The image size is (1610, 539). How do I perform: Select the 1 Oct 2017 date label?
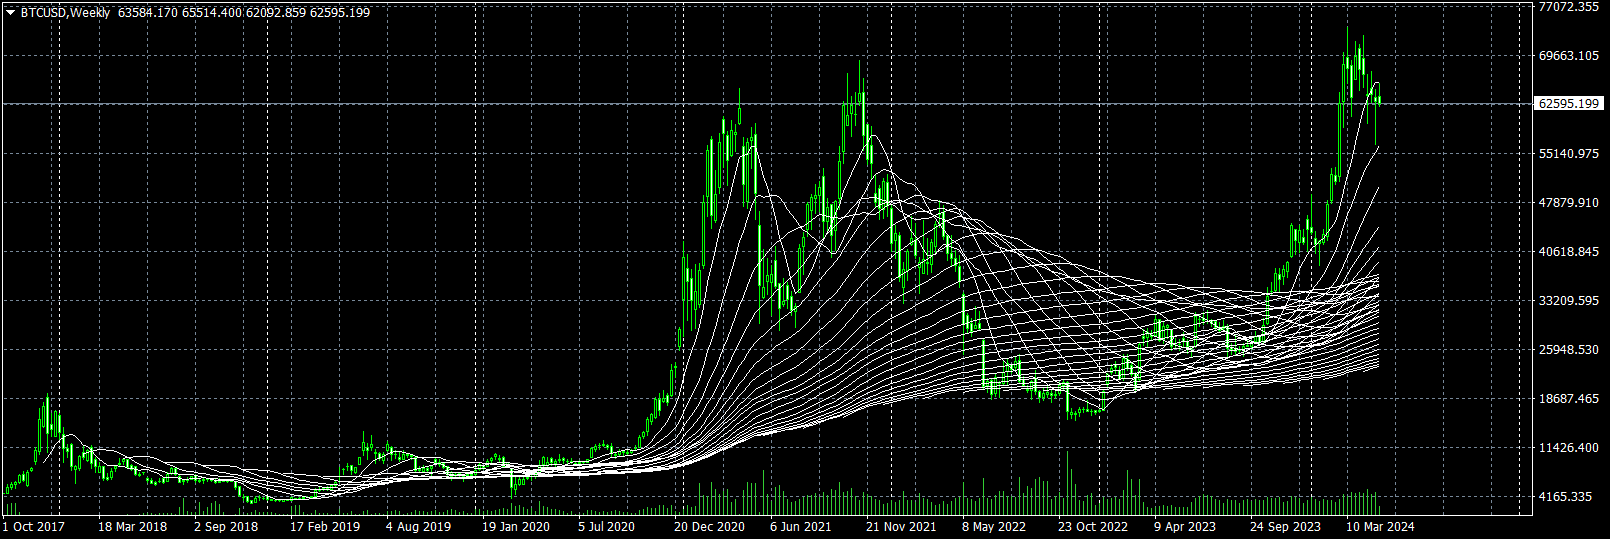click(34, 527)
